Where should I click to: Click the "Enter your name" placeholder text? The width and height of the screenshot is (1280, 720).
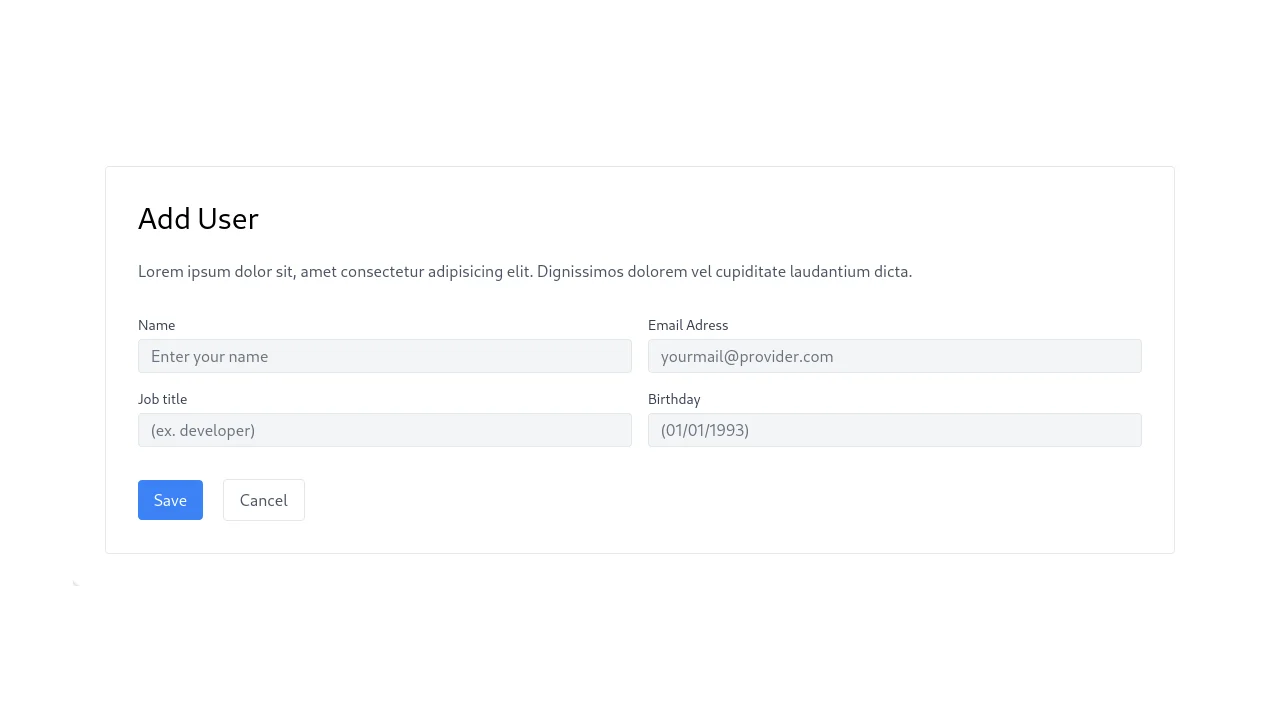(209, 356)
